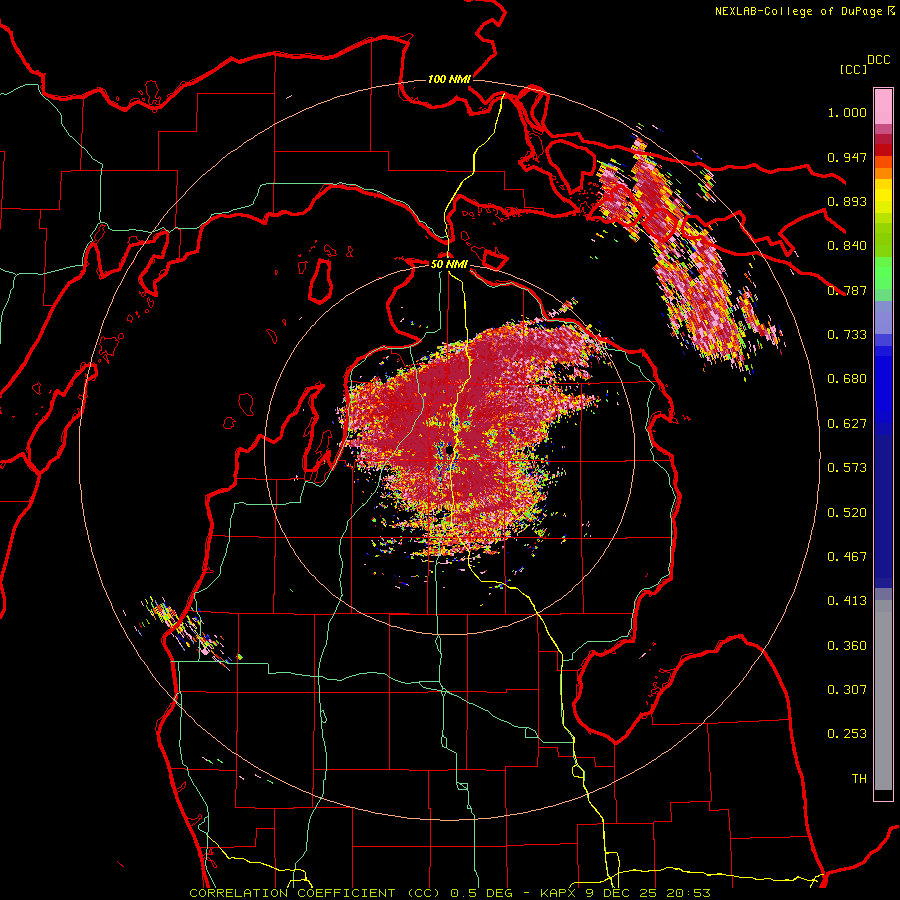
Task: Click the 0.893 scale value
Action: click(x=847, y=201)
